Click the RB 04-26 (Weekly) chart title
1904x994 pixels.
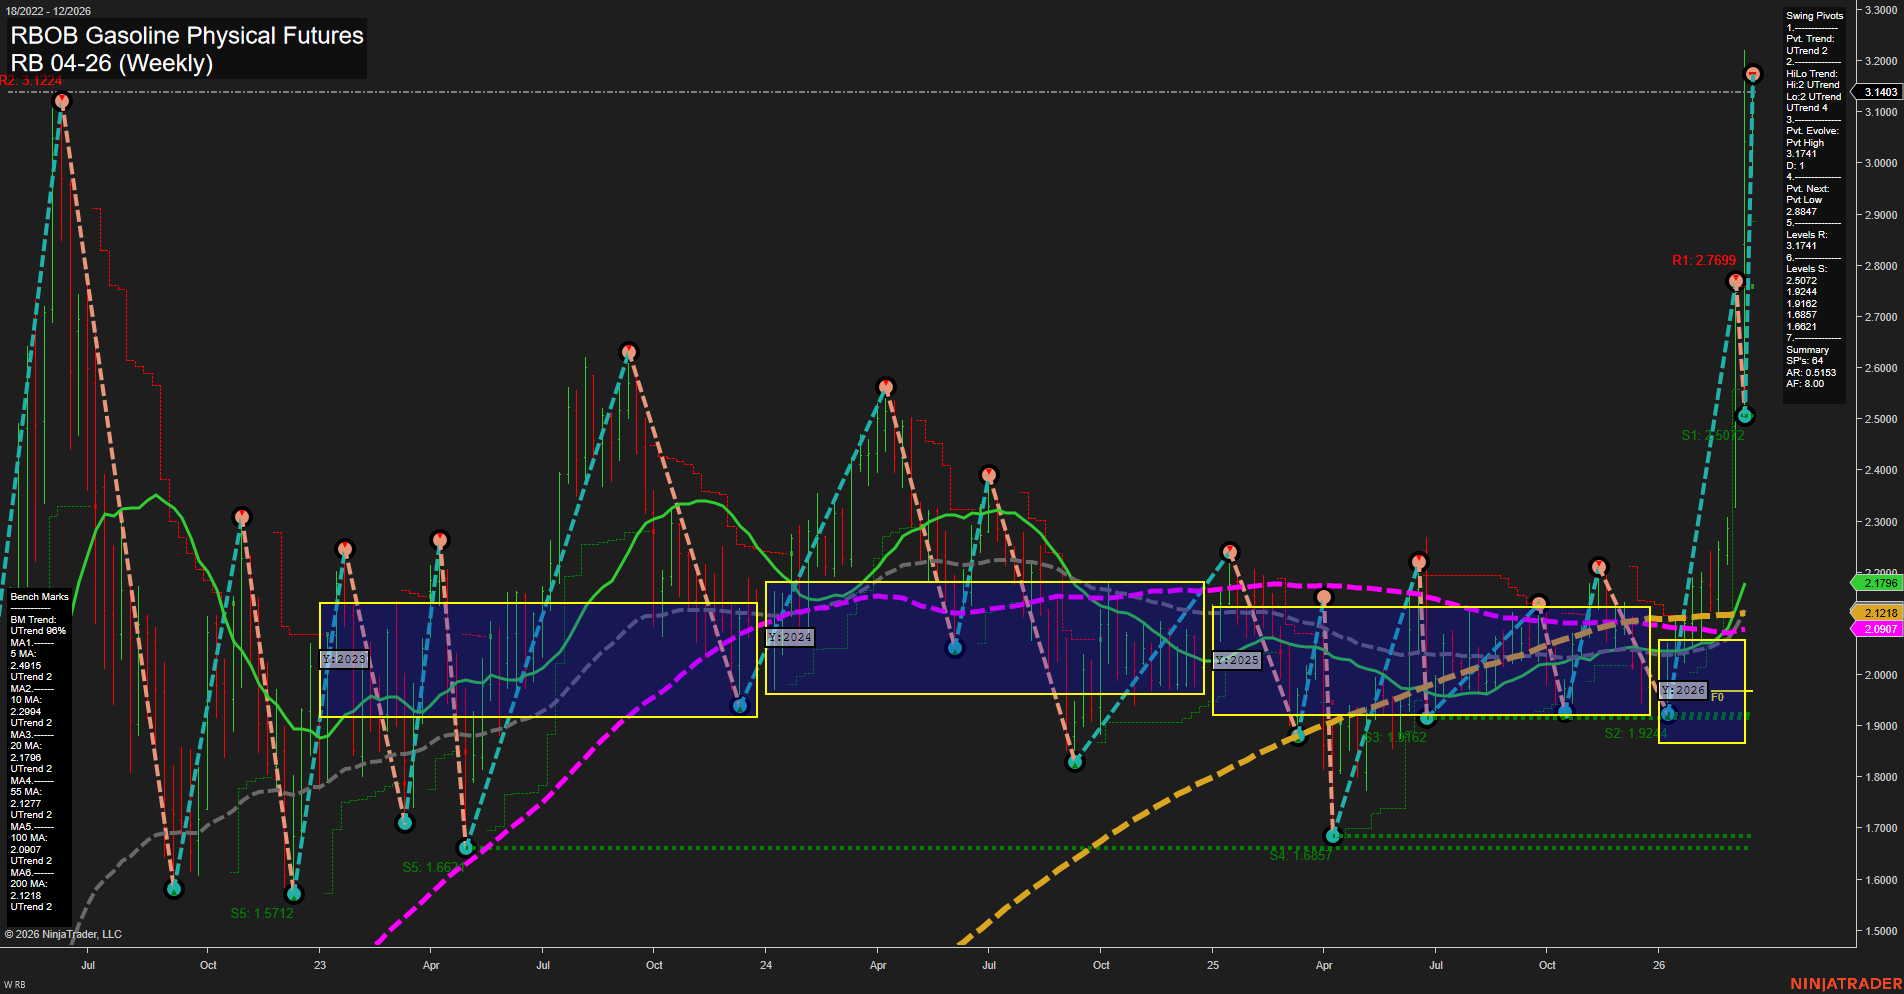[112, 63]
